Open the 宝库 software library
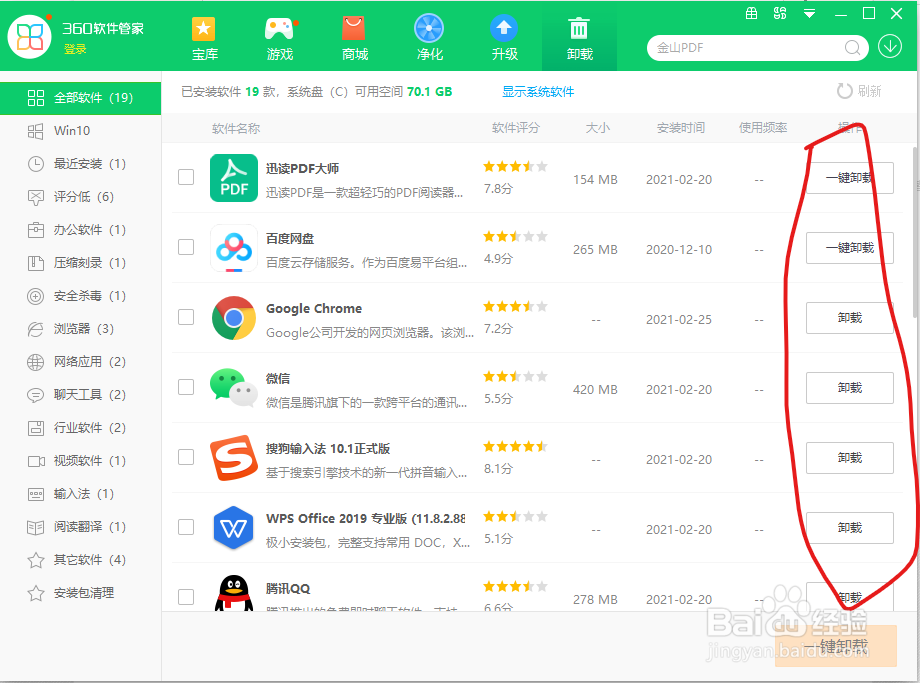The width and height of the screenshot is (921, 683). pyautogui.click(x=204, y=37)
